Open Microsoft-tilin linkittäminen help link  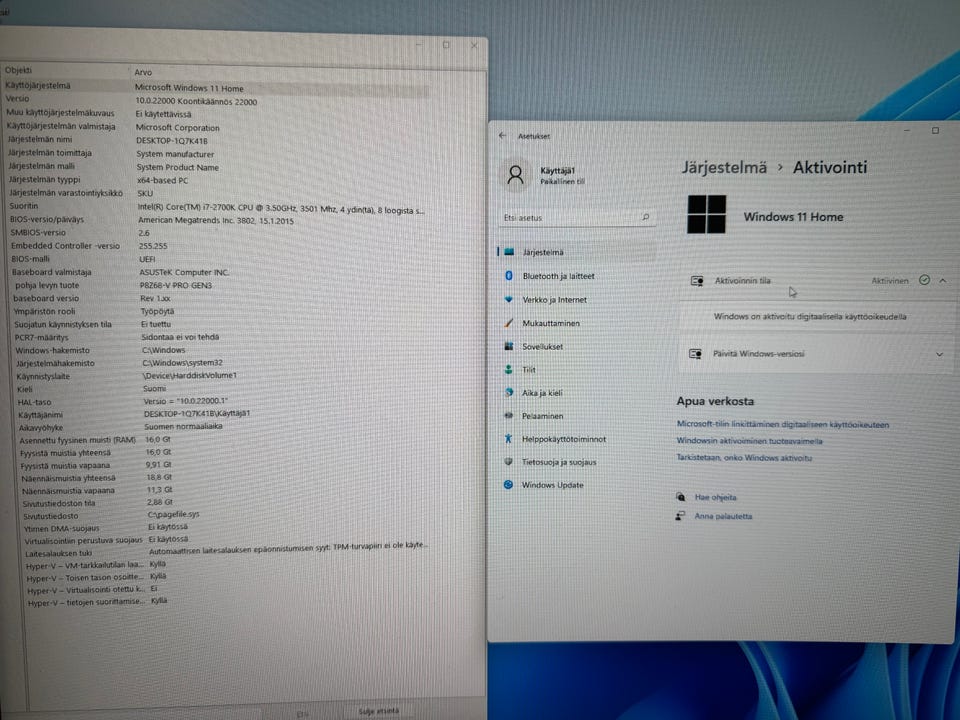tap(782, 424)
